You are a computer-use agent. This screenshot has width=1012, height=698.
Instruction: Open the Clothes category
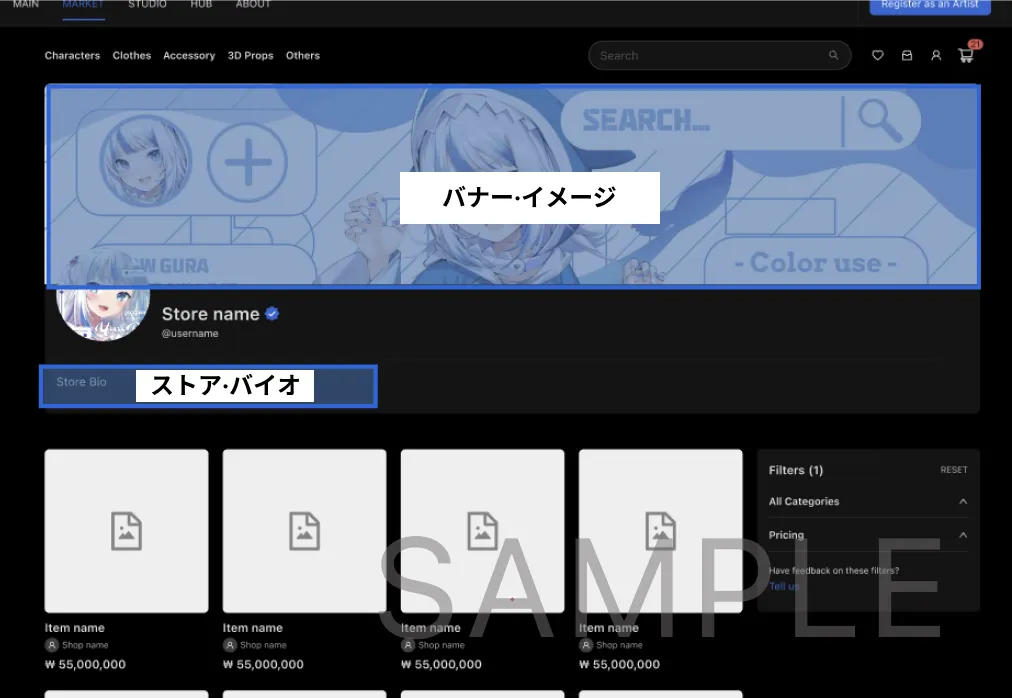click(132, 56)
